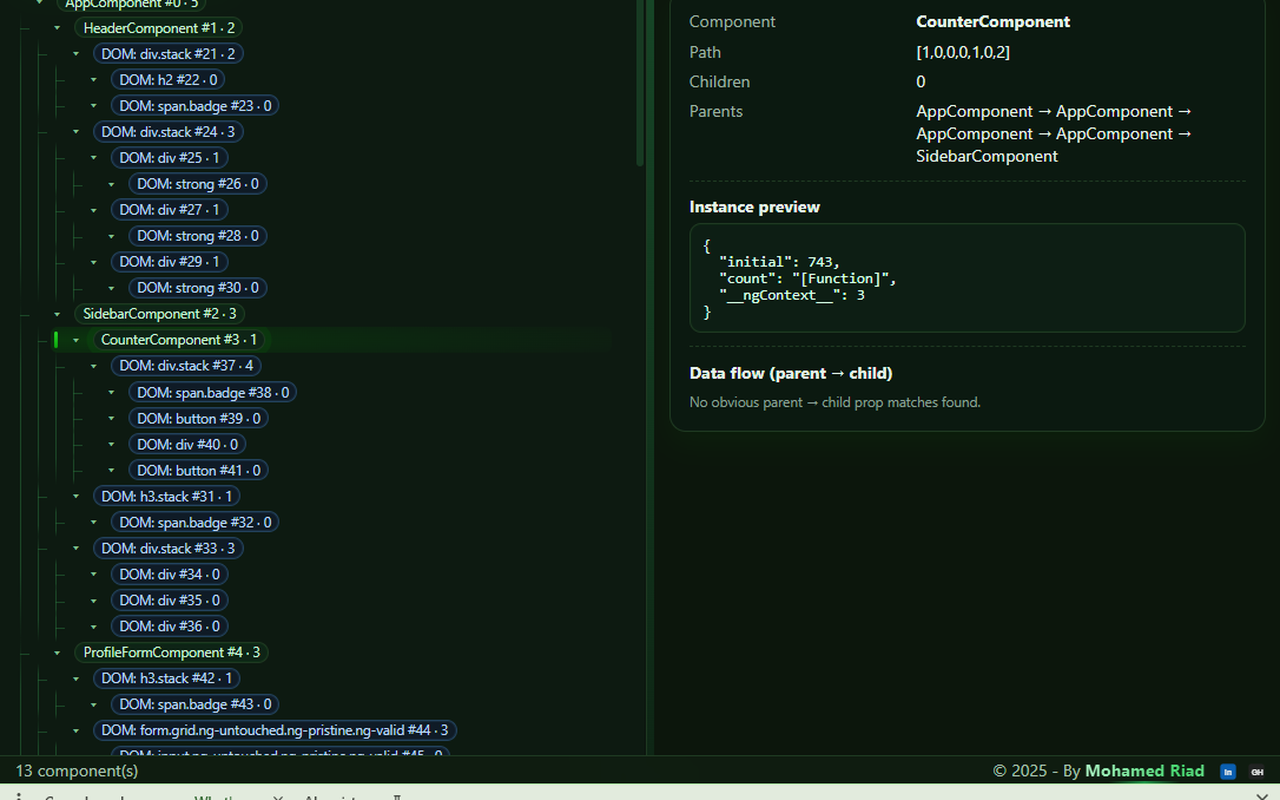Click the "13 component(s)" status text
The height and width of the screenshot is (800, 1280).
[x=77, y=771]
